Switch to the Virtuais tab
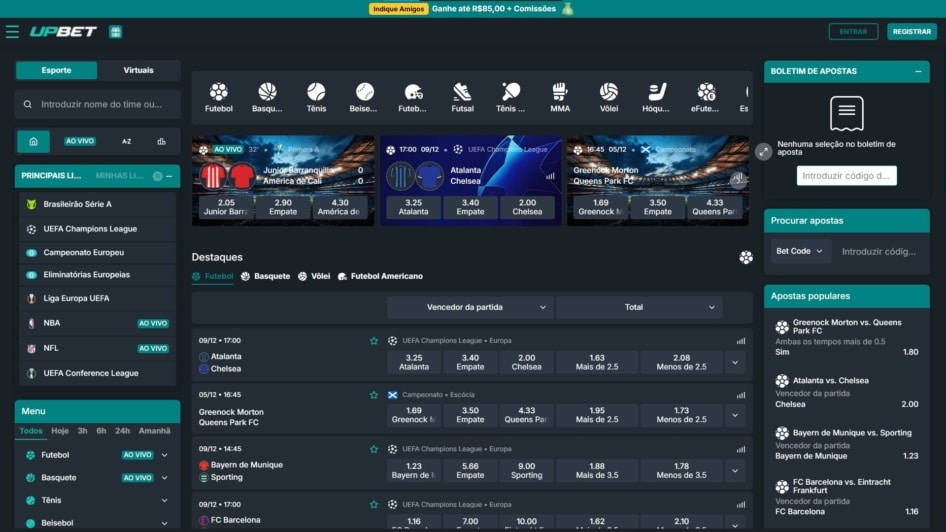 tap(138, 71)
